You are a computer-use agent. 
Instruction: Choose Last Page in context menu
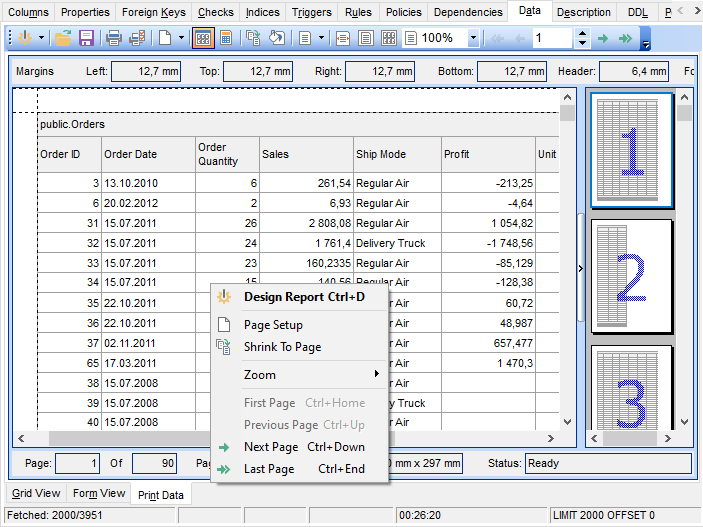tap(269, 469)
